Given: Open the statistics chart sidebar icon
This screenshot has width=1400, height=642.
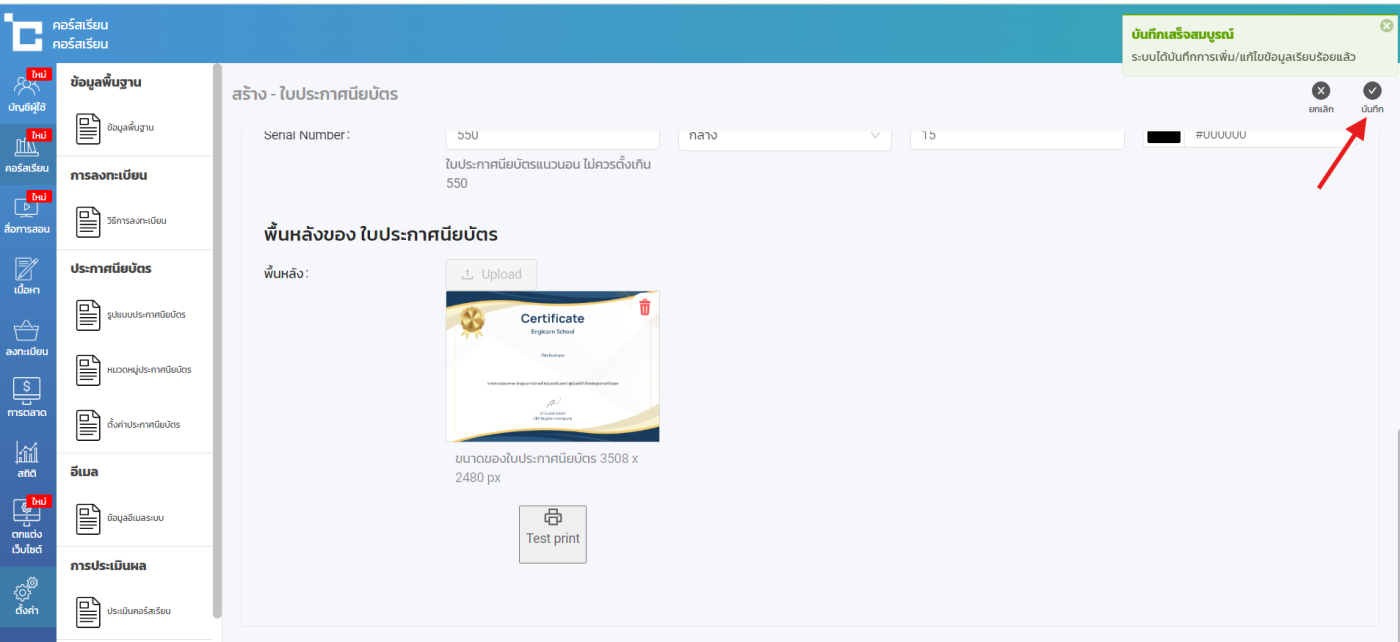Looking at the screenshot, I should coord(27,458).
